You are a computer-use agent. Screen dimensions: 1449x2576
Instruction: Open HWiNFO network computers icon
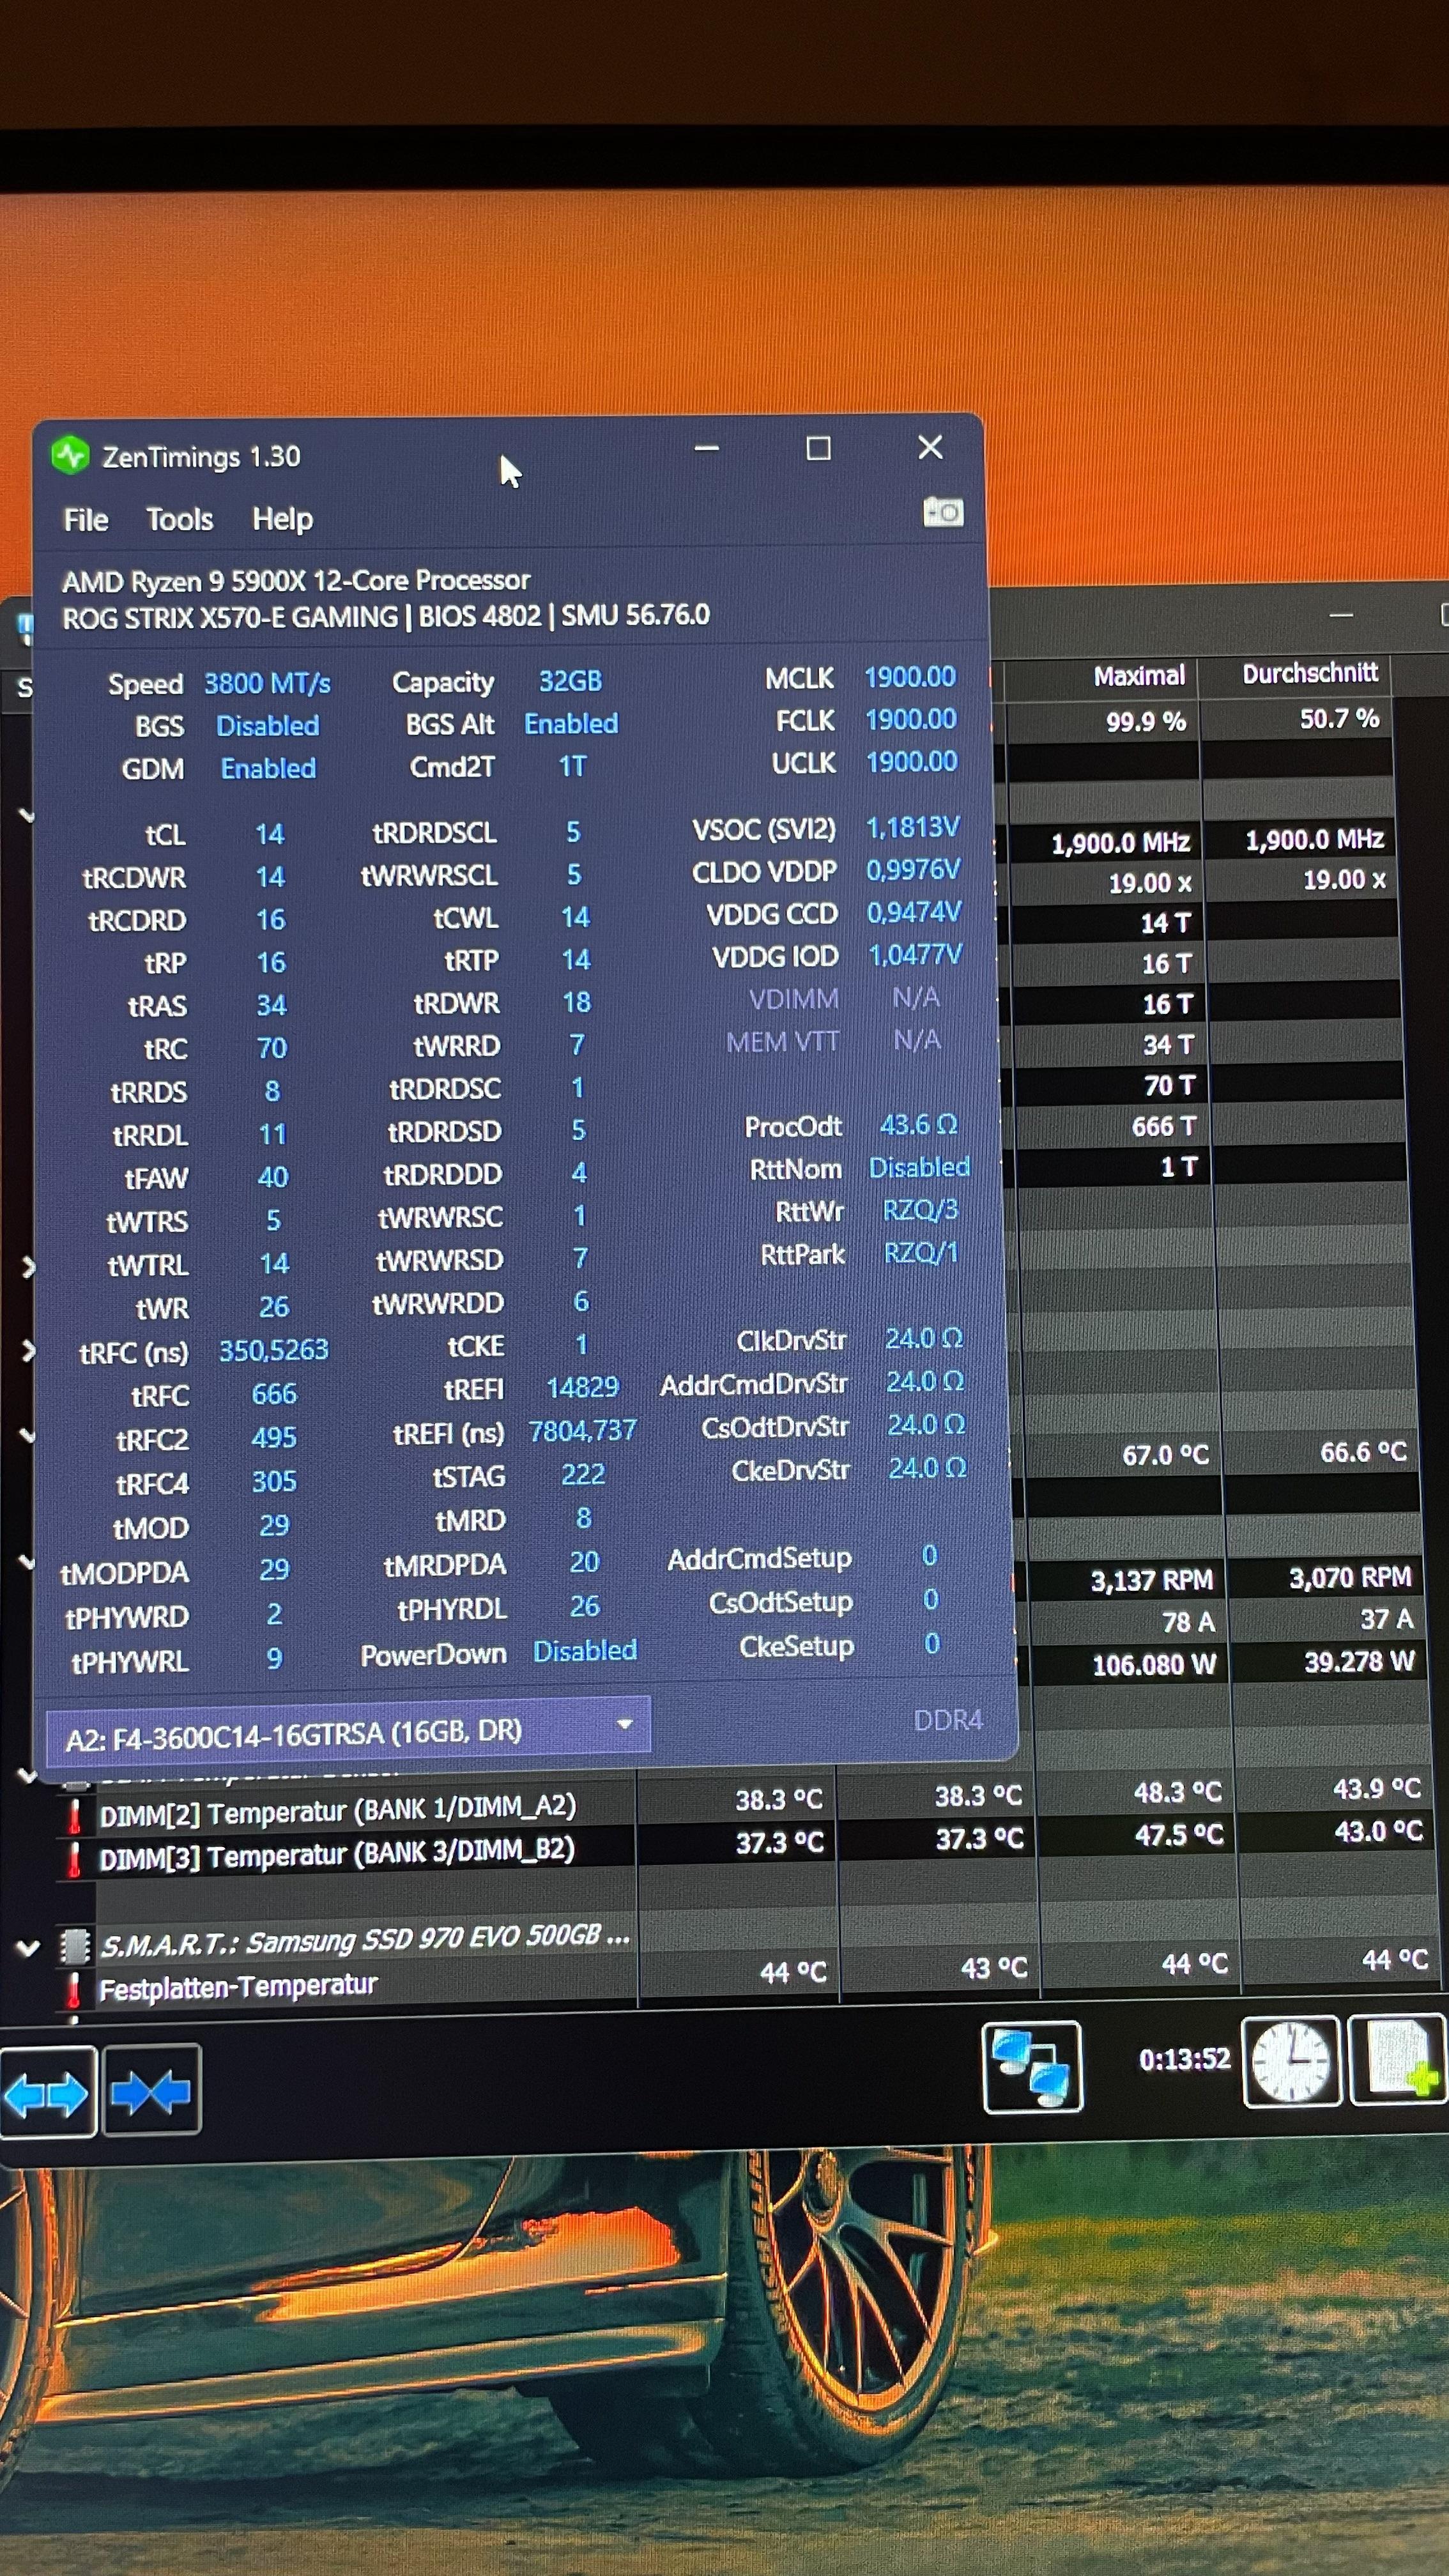click(x=1032, y=2067)
